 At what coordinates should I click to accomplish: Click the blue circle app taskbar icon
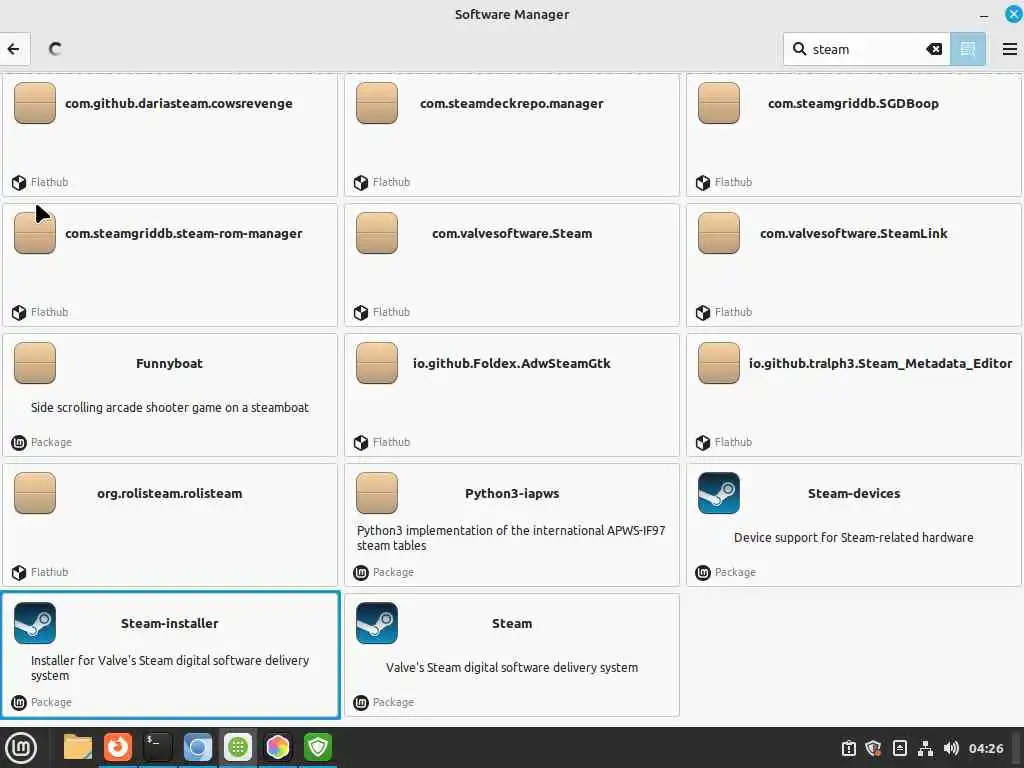(197, 747)
